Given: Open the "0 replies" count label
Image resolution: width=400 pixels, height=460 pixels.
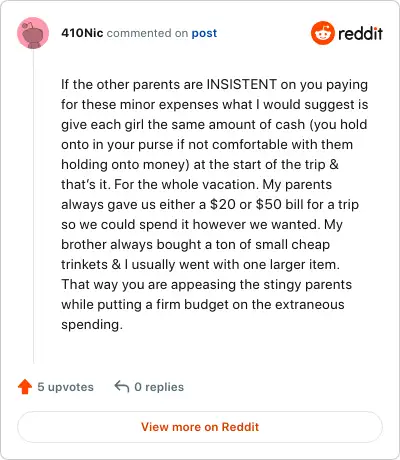Looking at the screenshot, I should point(159,387).
